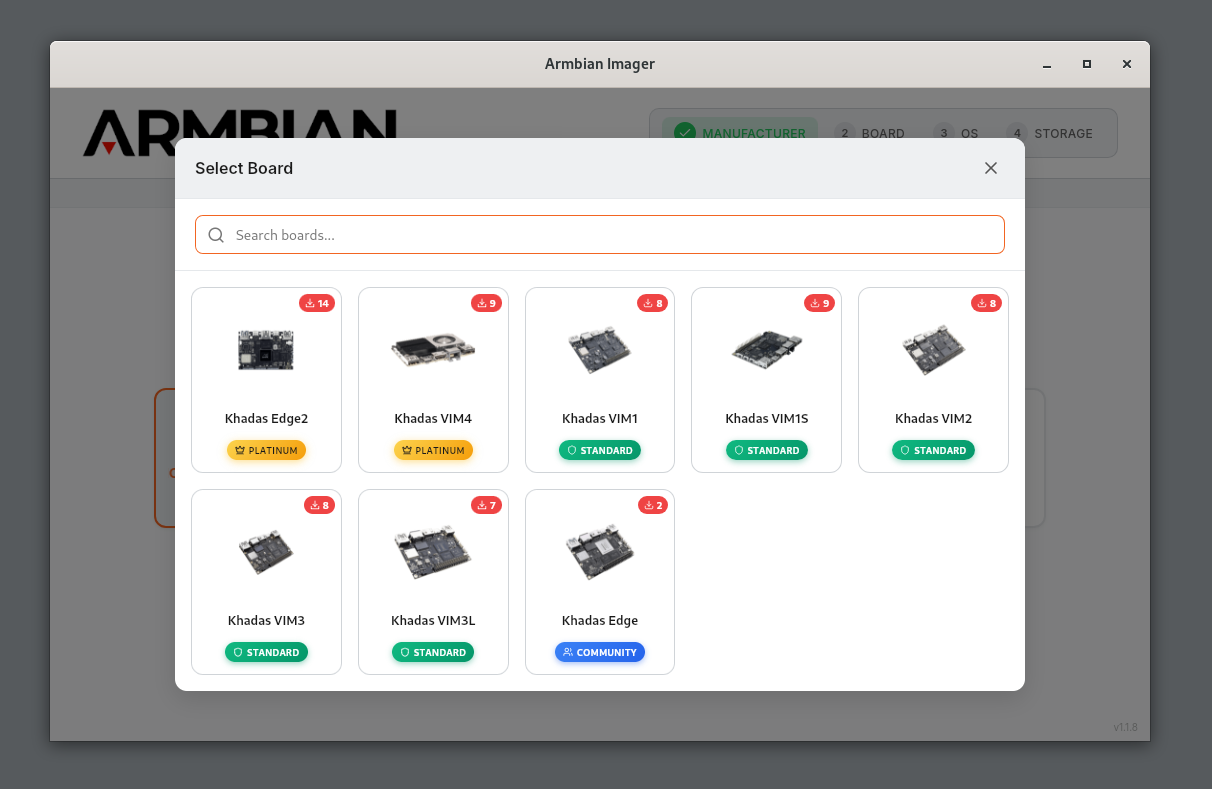The width and height of the screenshot is (1212, 789).
Task: Click the STANDARD badge under Khadas VIM1S
Action: pos(766,450)
